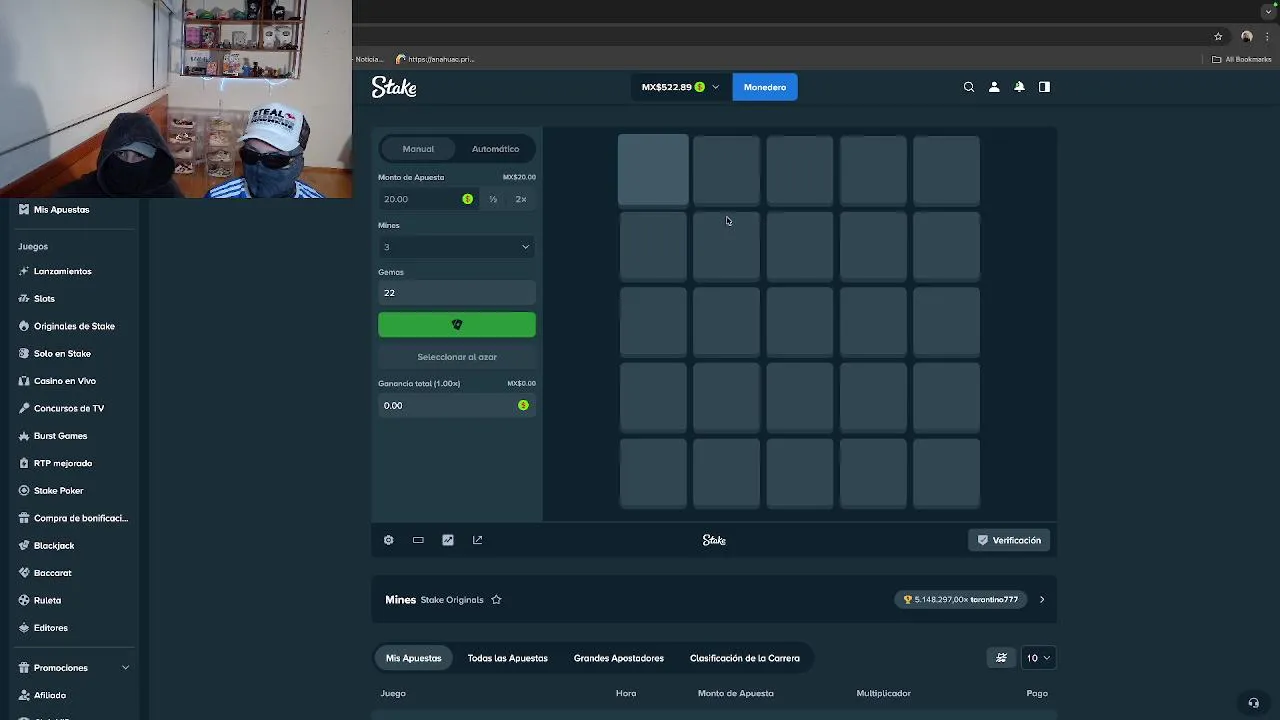
Task: Open Chrome three-dot menu
Action: click(1267, 37)
